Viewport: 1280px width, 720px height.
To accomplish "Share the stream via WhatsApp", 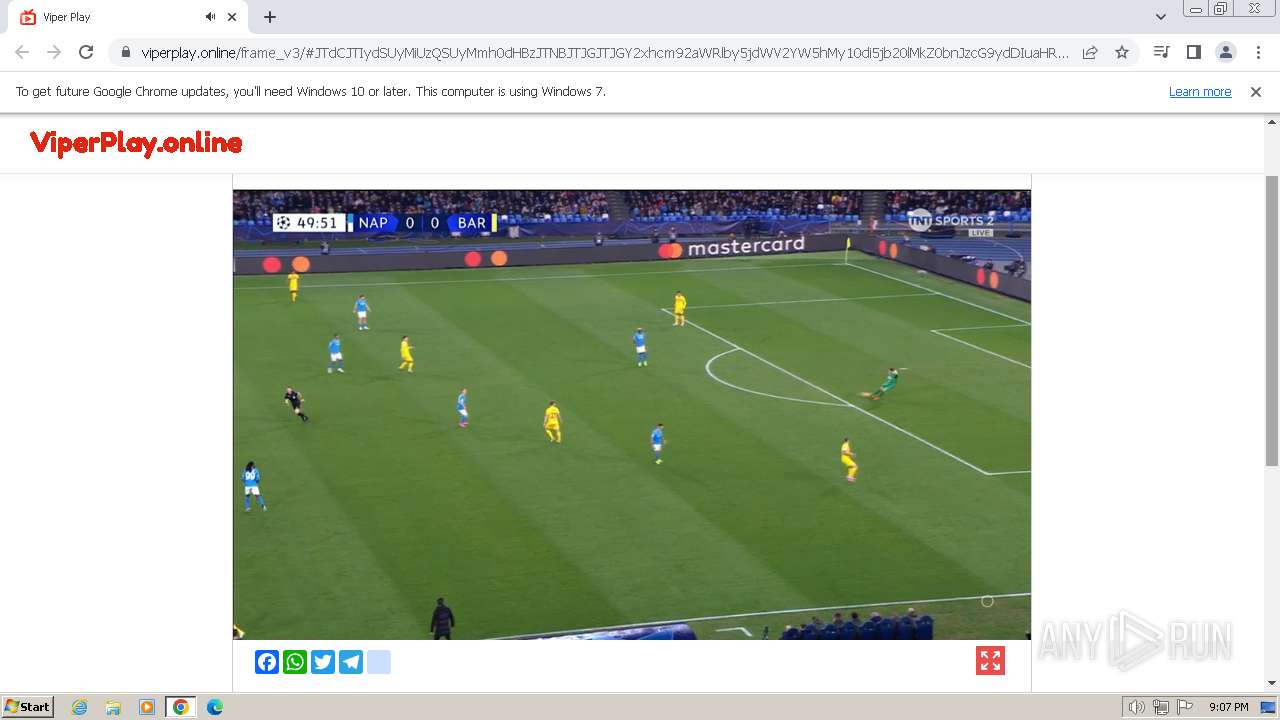I will (295, 662).
